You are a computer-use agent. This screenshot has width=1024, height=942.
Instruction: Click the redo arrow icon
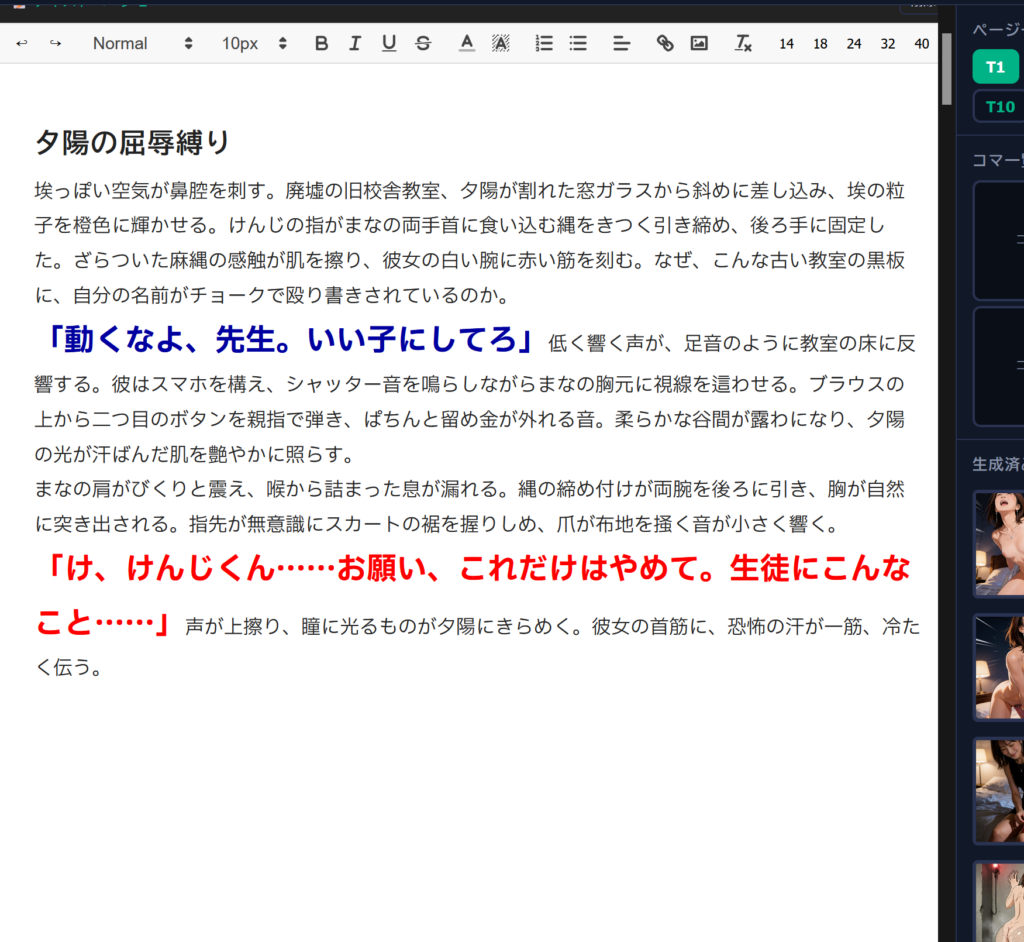[x=55, y=43]
